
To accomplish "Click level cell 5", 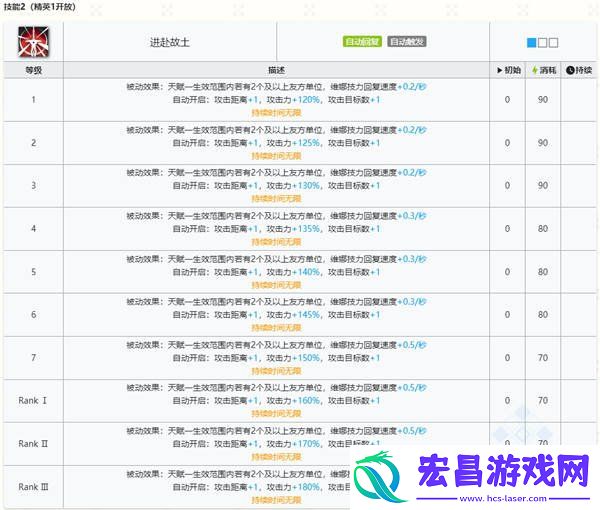I will [33, 272].
